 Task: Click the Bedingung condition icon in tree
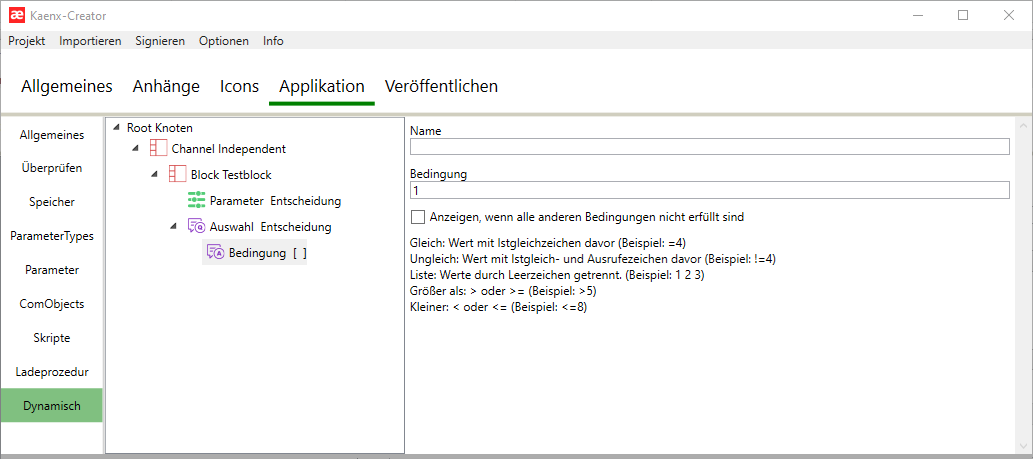215,253
